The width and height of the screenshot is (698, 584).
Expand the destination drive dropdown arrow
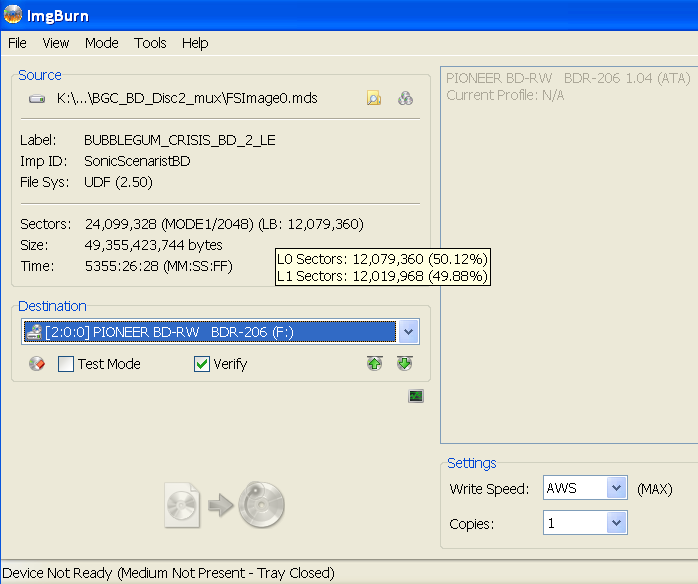(408, 332)
